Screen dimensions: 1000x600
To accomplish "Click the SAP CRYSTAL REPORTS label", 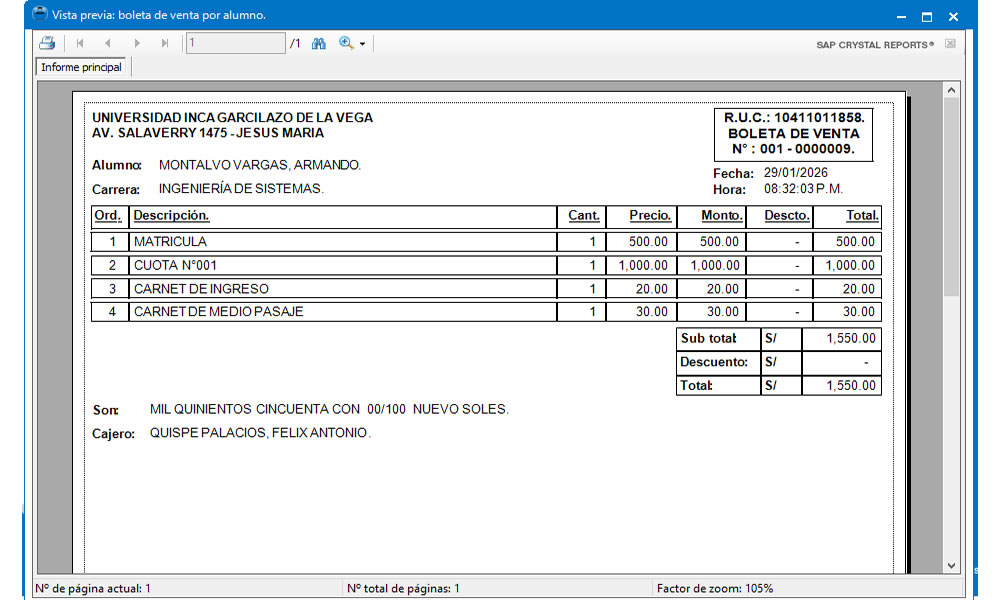I will (875, 45).
